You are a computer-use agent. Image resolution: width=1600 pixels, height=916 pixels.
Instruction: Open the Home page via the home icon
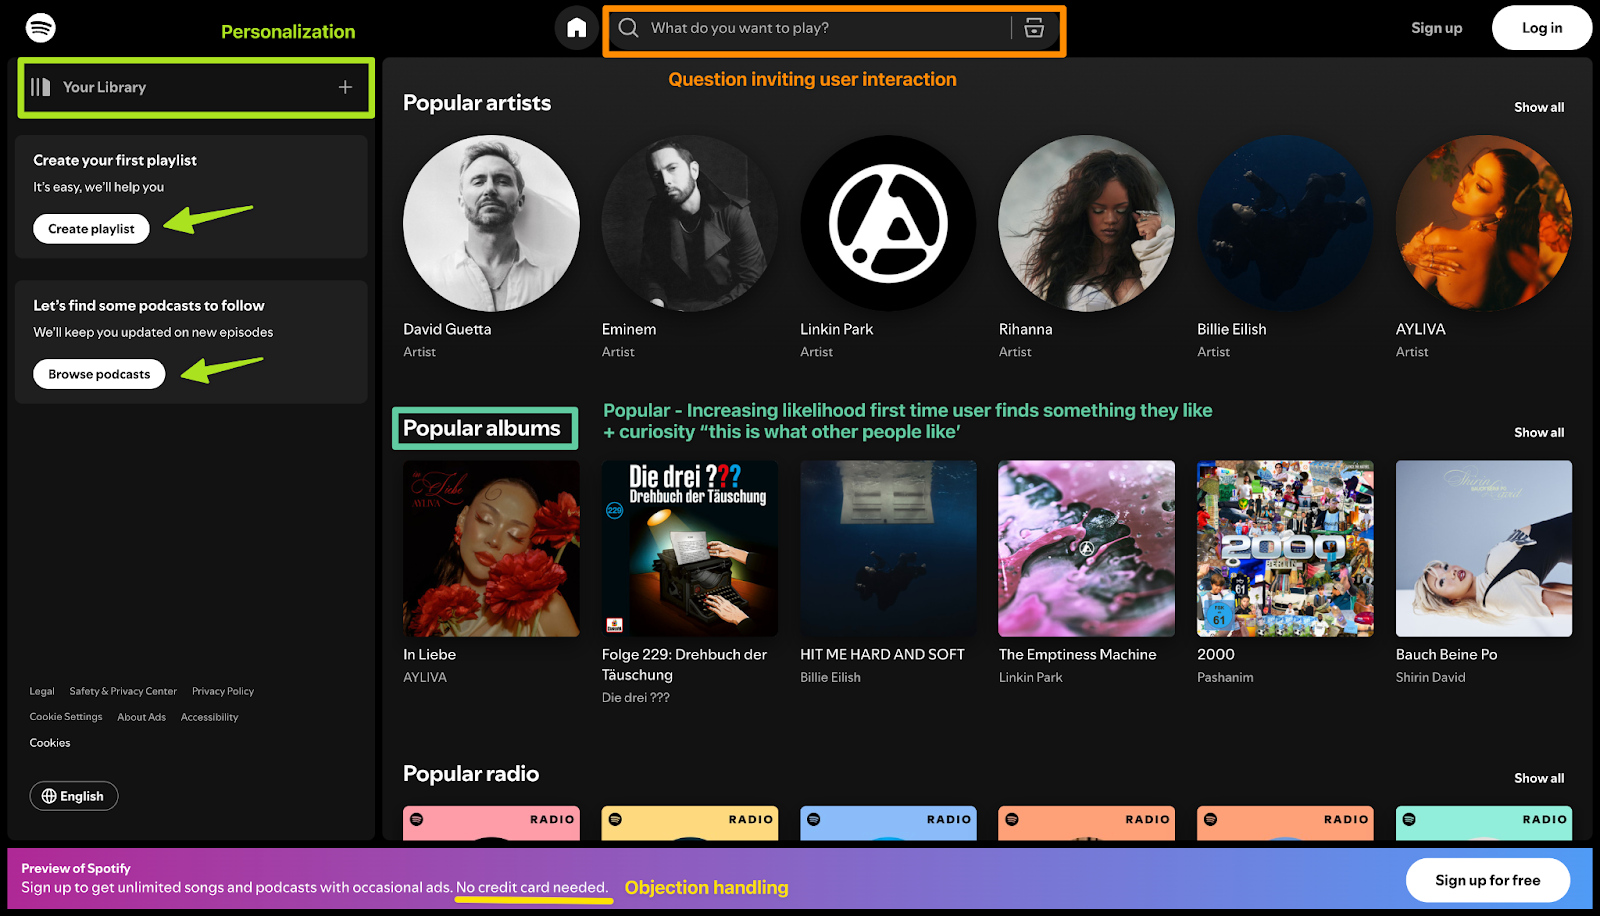pyautogui.click(x=576, y=27)
